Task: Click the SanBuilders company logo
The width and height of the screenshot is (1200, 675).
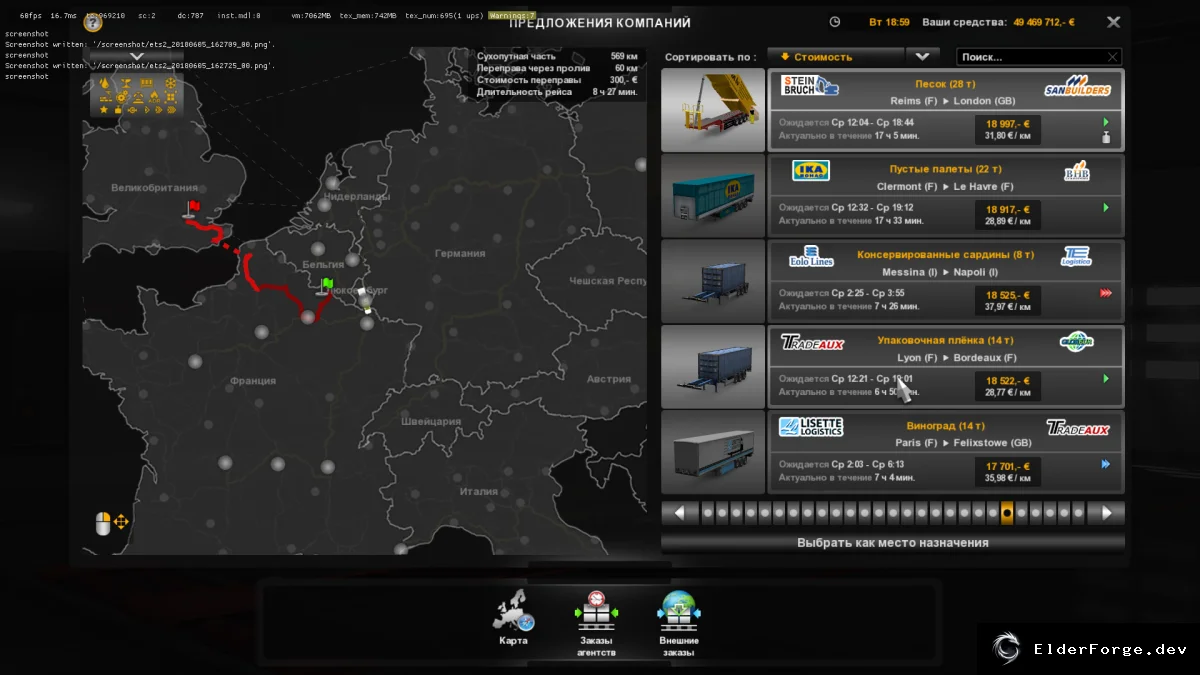Action: pyautogui.click(x=1077, y=86)
